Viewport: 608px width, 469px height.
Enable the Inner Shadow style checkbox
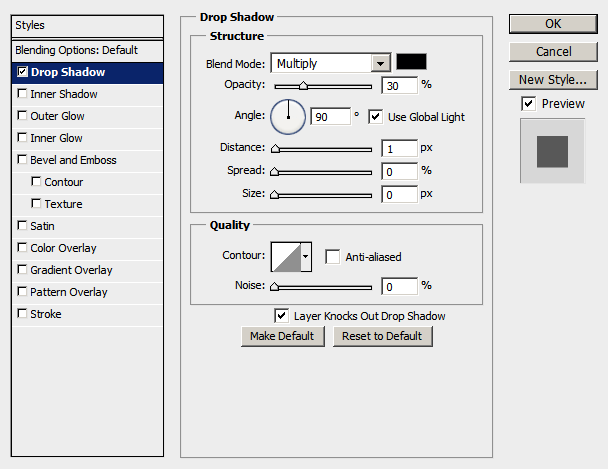point(22,94)
